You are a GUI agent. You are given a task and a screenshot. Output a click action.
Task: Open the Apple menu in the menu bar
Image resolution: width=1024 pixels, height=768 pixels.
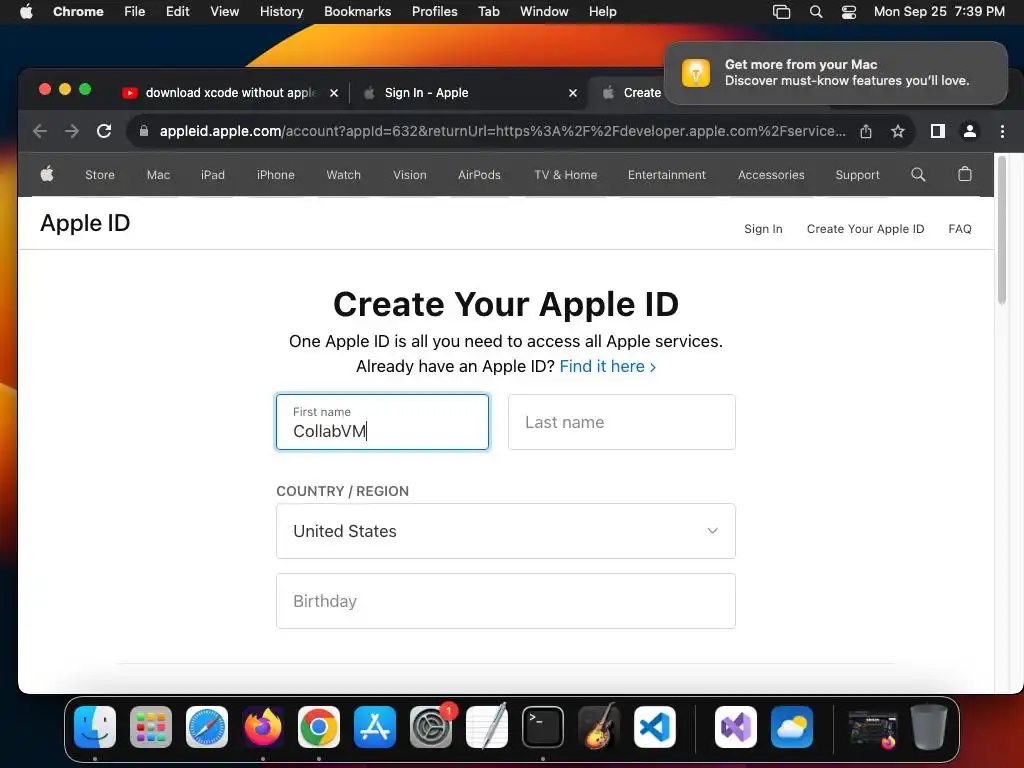coord(26,12)
